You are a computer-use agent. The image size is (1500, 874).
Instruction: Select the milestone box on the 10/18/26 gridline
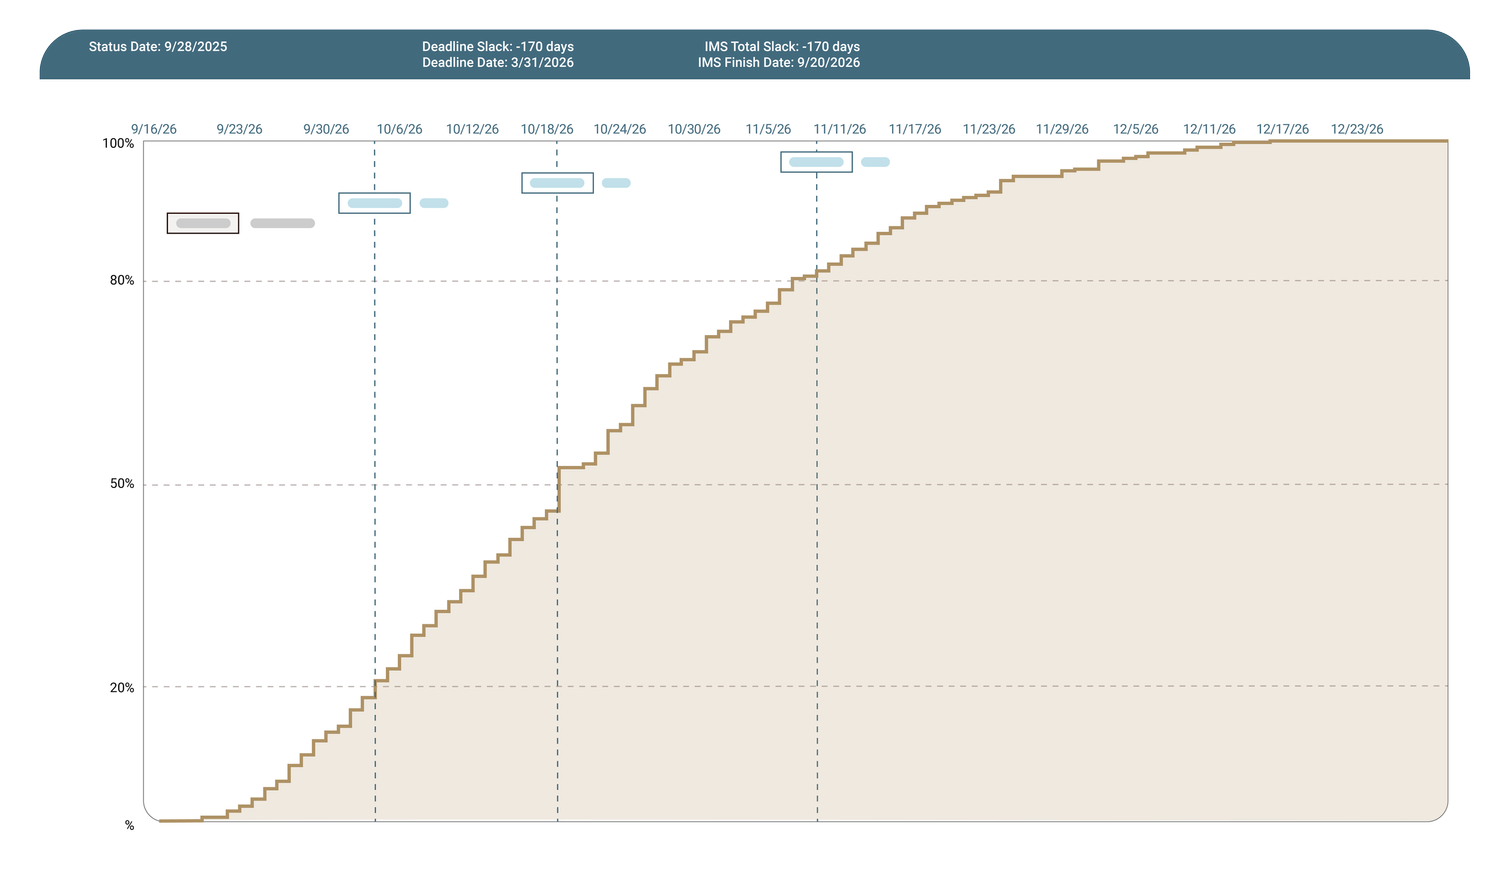(x=557, y=182)
